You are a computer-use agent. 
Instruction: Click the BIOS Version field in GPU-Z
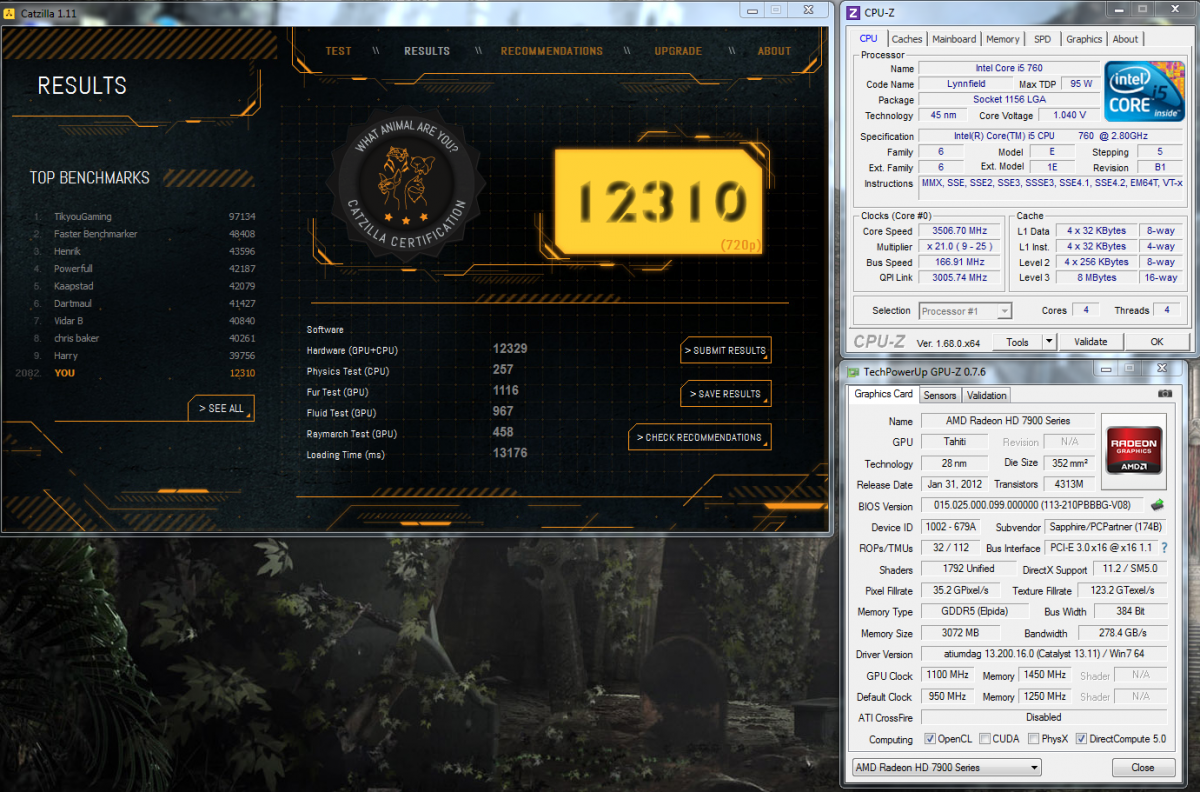tap(1034, 506)
